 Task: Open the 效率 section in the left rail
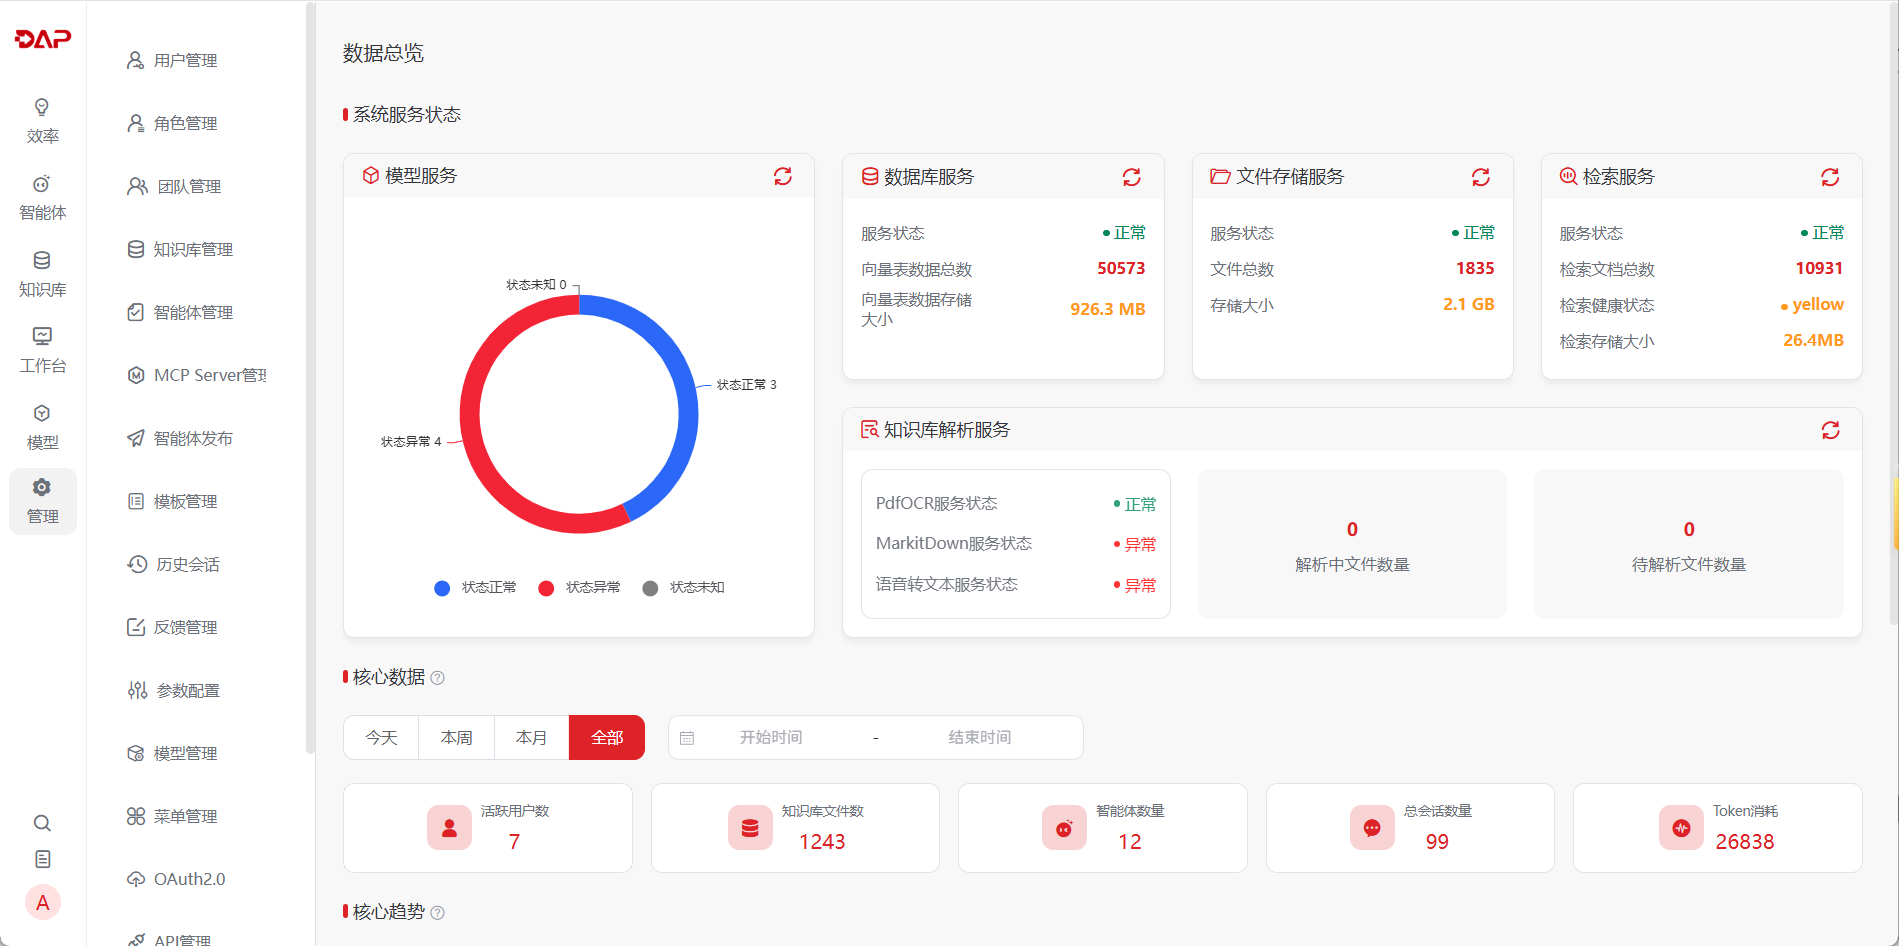coord(42,121)
